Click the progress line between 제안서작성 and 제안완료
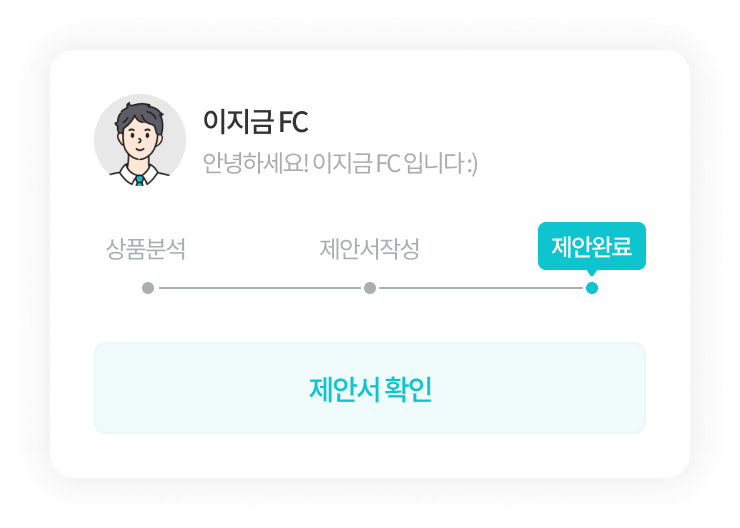740x528 pixels. pyautogui.click(x=481, y=288)
